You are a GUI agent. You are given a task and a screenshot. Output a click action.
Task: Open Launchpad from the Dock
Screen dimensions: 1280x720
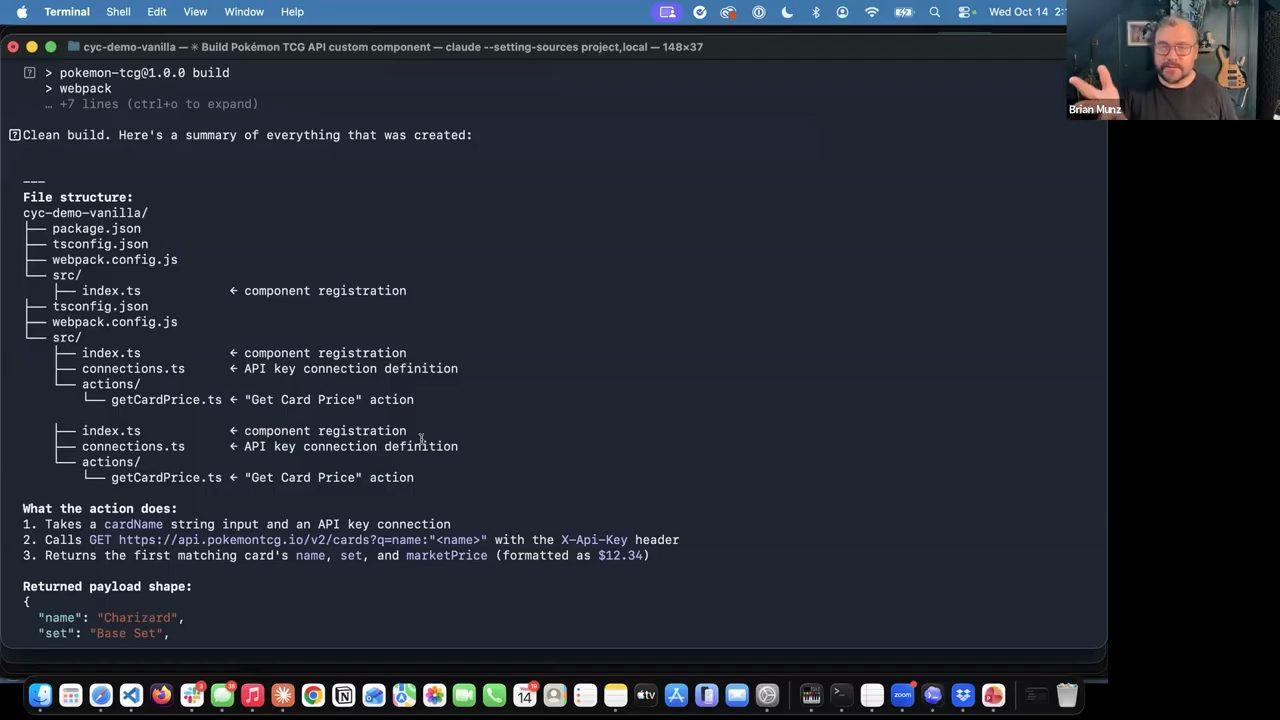[x=70, y=695]
